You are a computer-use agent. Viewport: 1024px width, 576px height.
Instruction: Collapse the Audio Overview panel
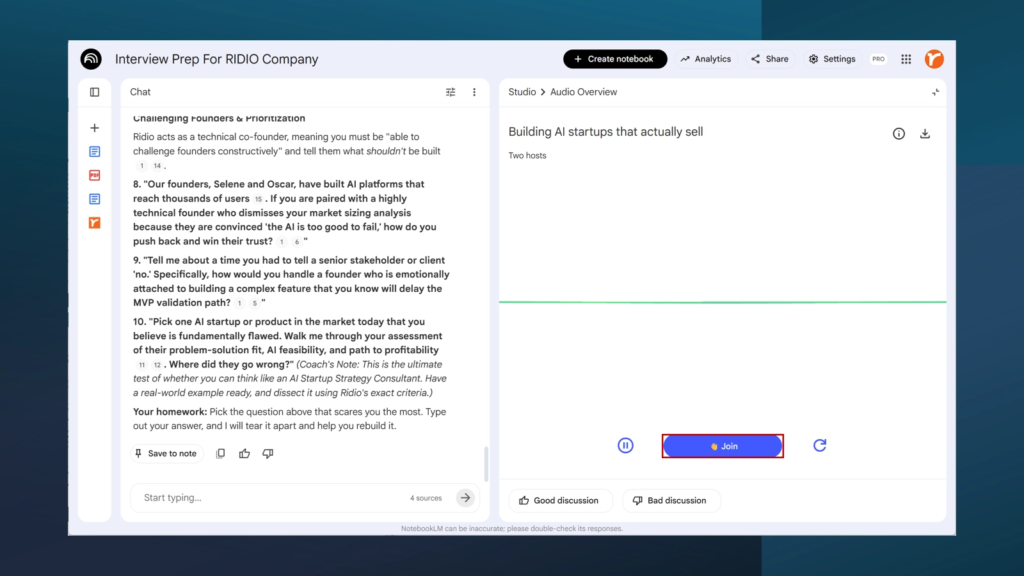click(935, 92)
